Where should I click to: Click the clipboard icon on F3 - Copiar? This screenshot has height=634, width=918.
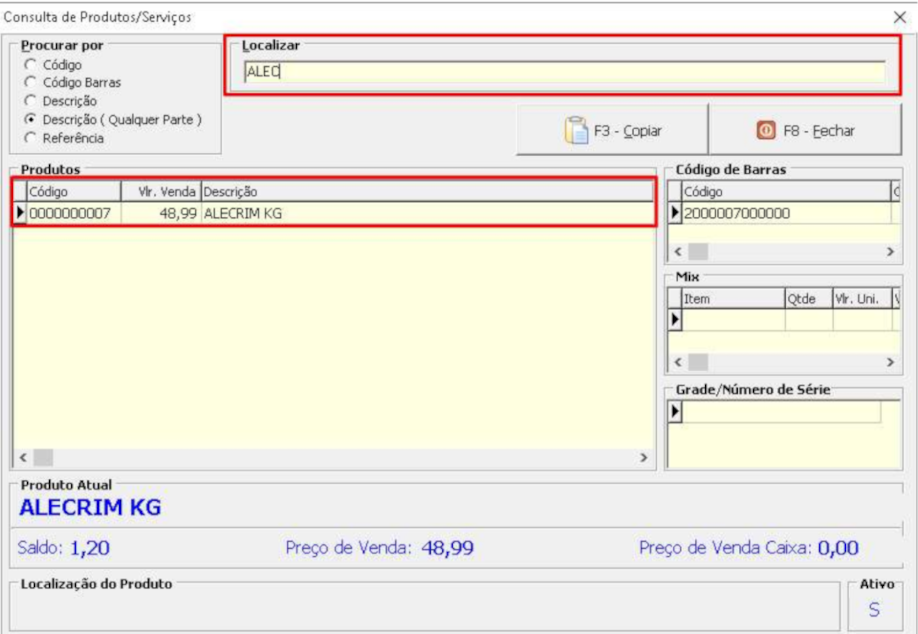coord(576,131)
